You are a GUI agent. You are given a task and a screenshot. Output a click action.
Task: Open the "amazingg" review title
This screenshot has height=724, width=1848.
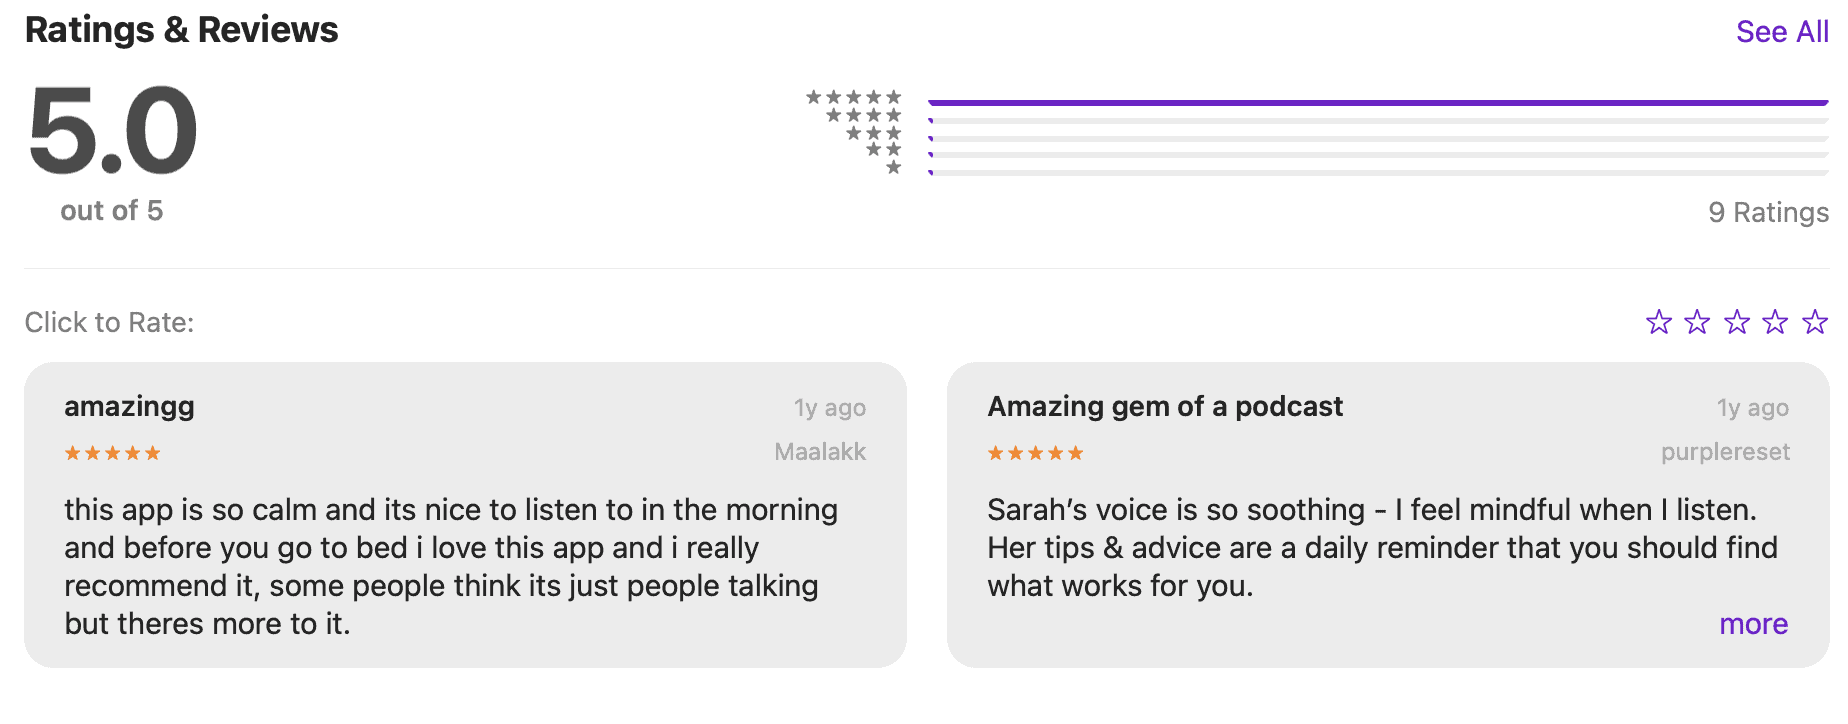tap(130, 407)
